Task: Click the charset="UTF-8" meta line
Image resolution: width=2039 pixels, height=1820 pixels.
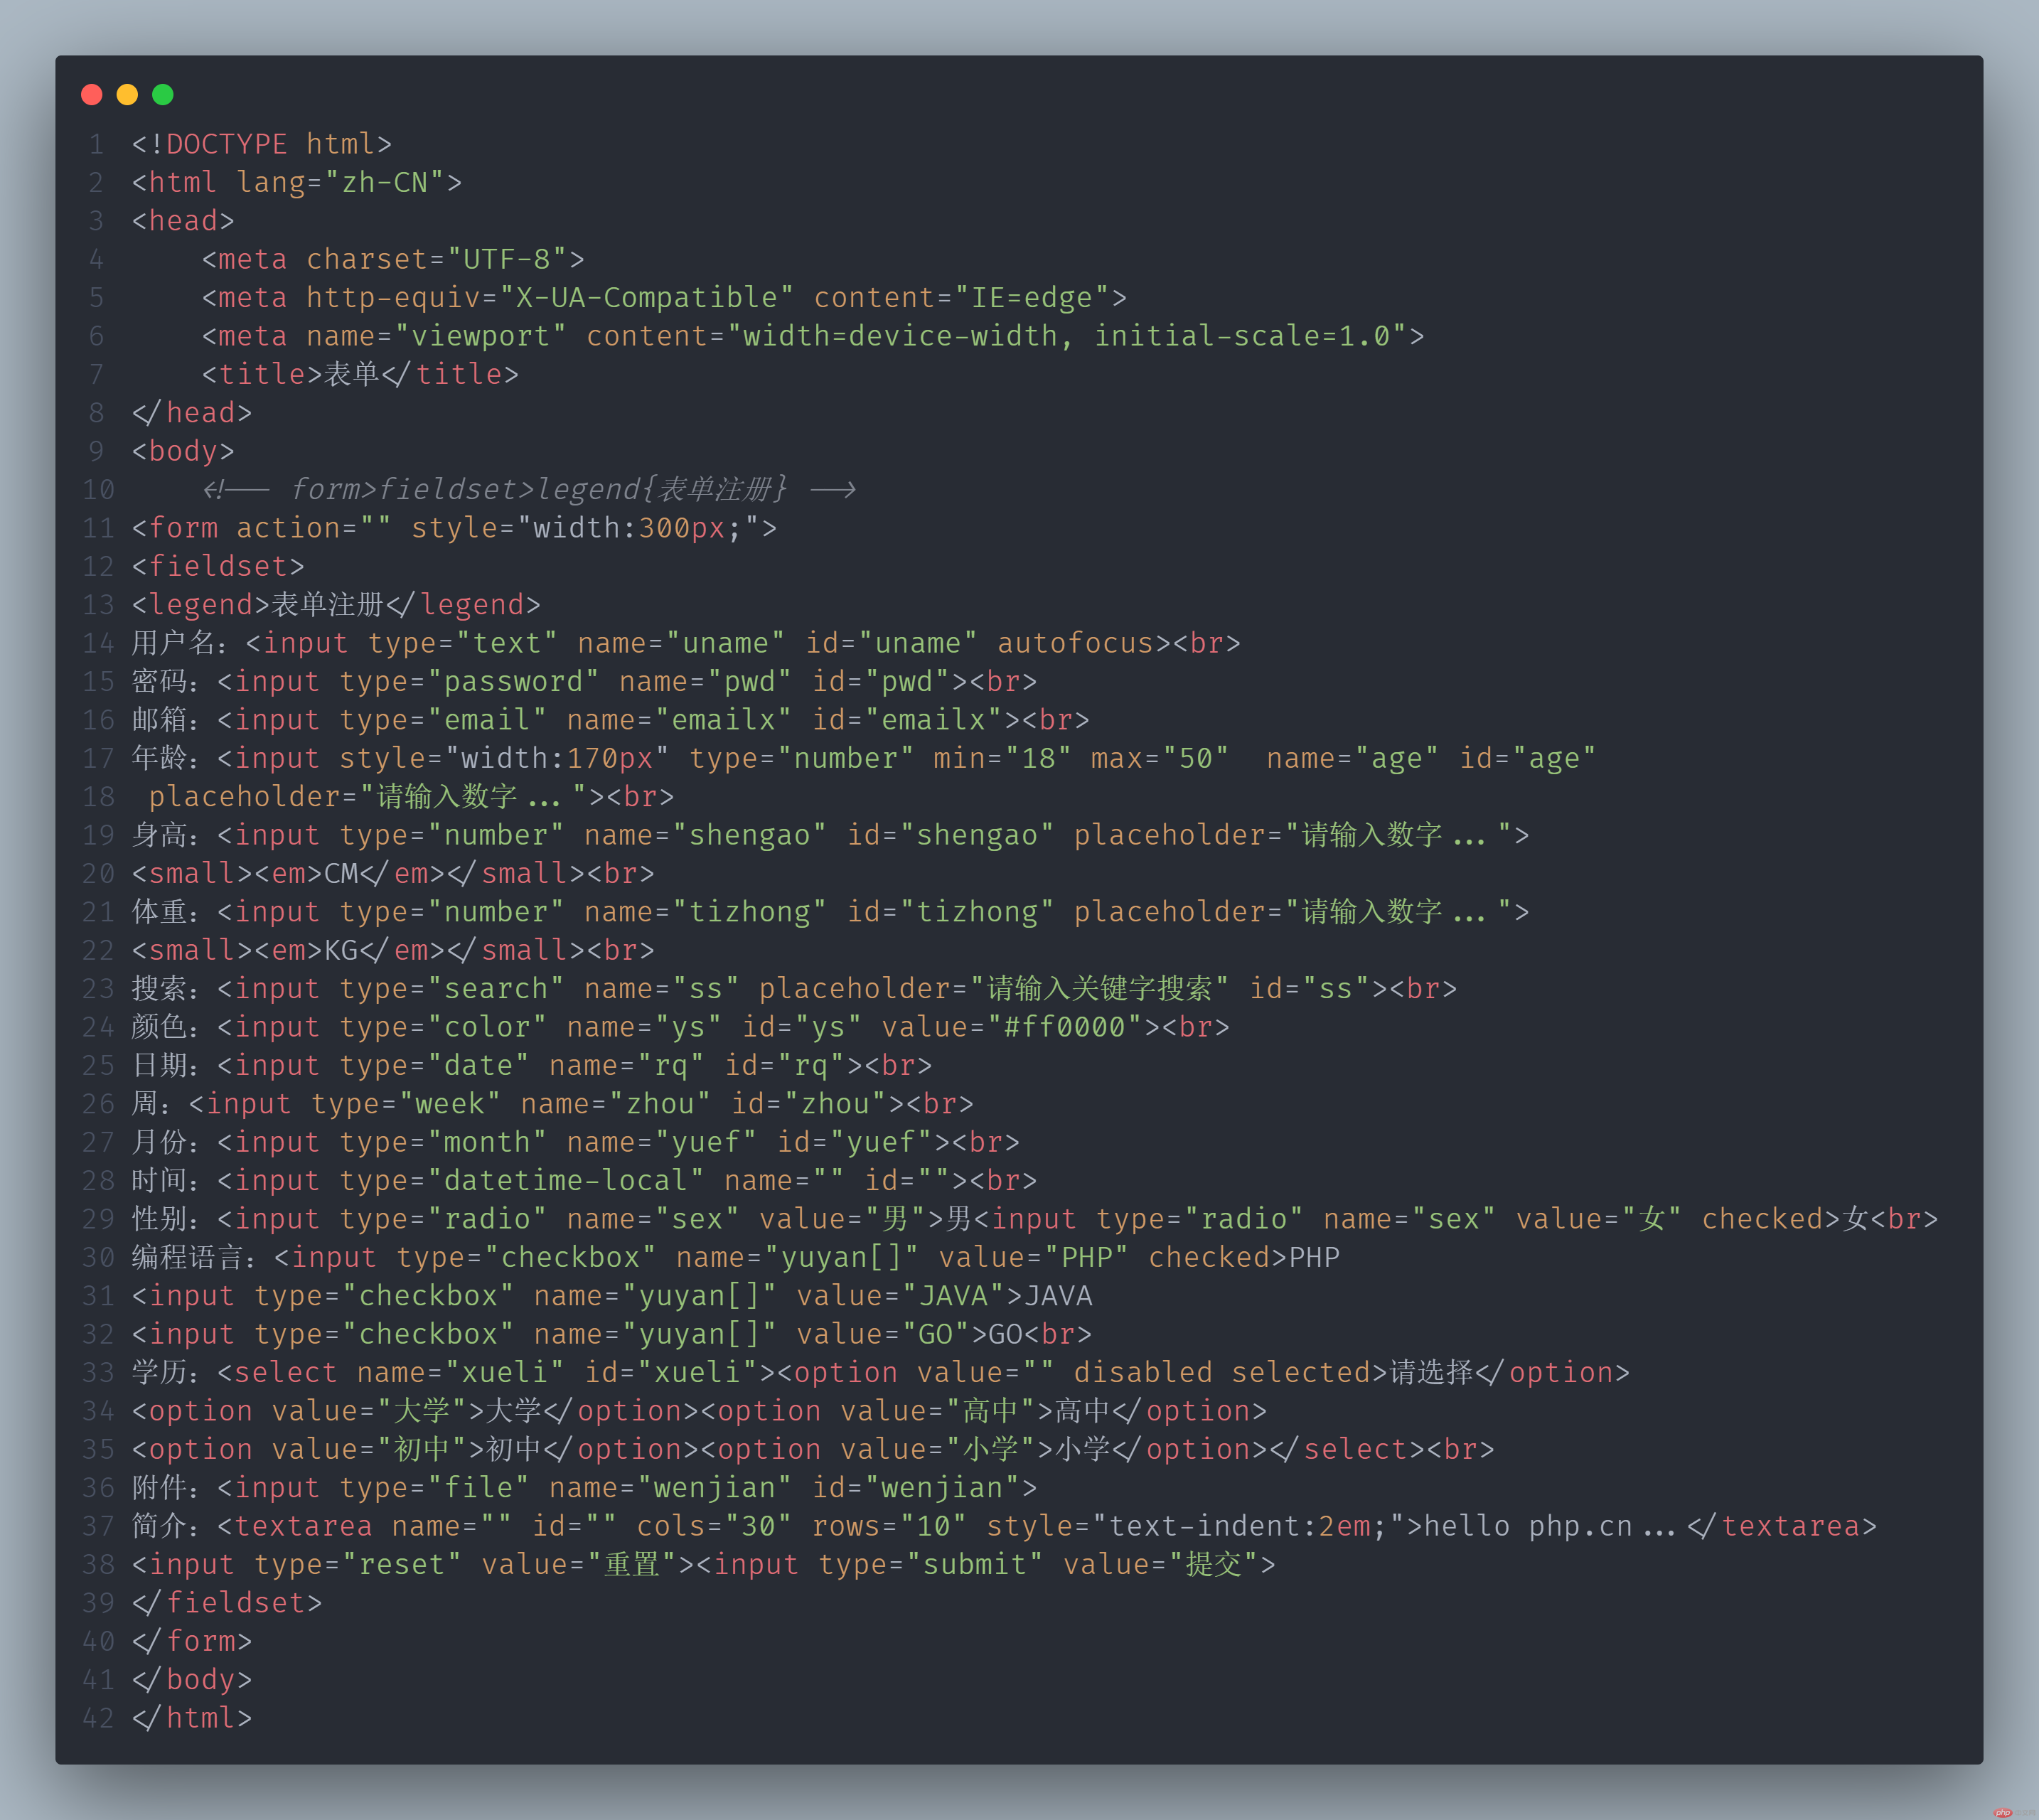Action: [393, 259]
